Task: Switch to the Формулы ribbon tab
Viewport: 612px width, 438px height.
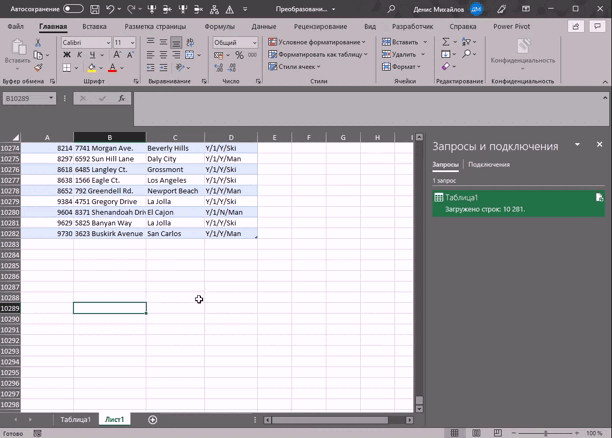Action: coord(219,26)
